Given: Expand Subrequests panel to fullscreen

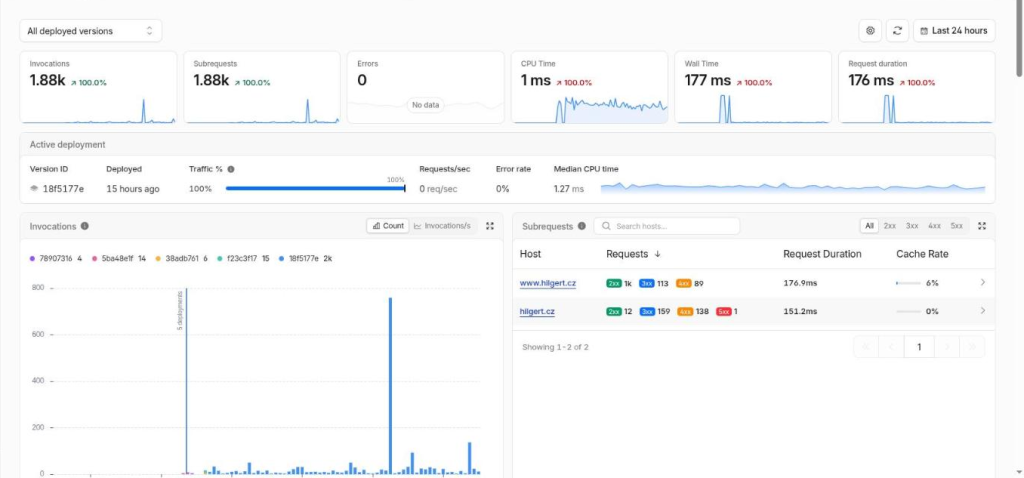Looking at the screenshot, I should click(x=982, y=226).
